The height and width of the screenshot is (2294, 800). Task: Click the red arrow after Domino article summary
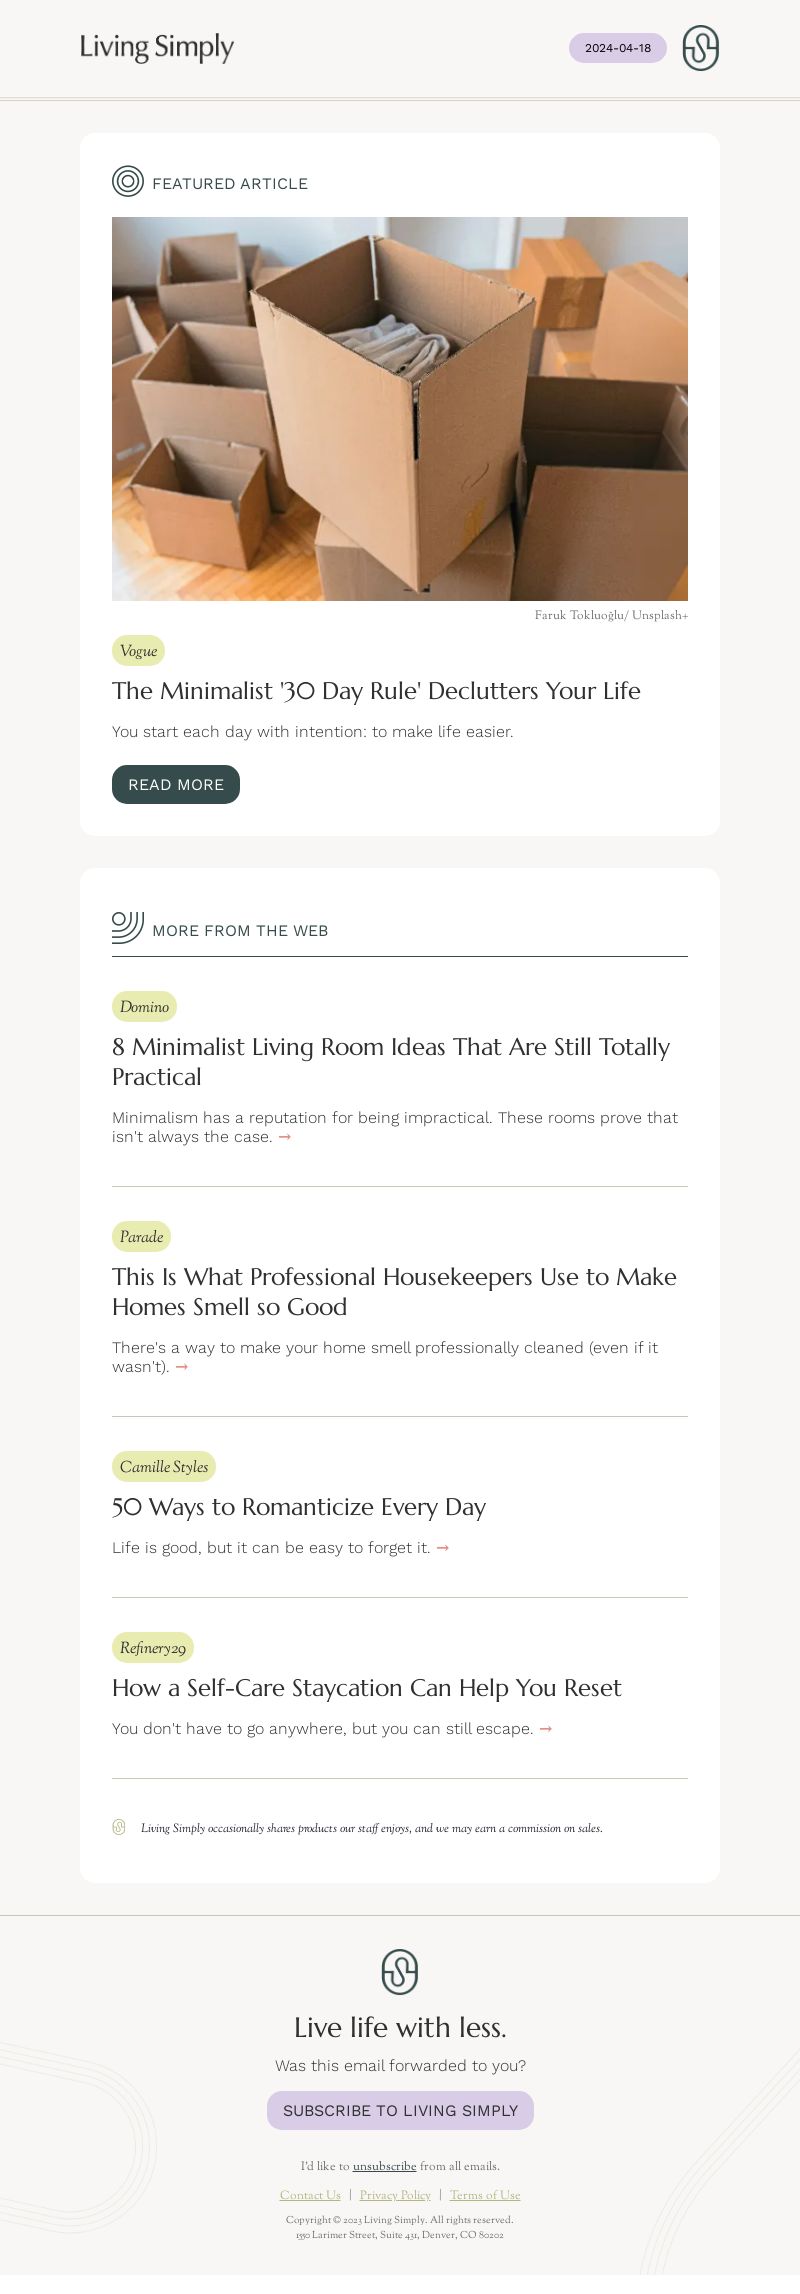pos(285,1137)
